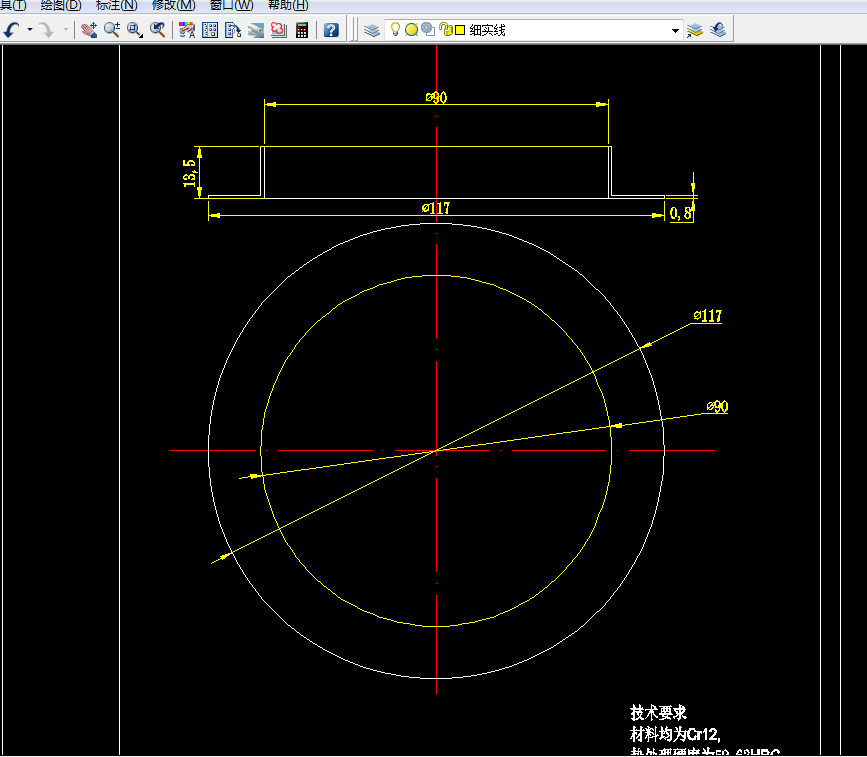
Task: Click the text style settings icon
Action: pyautogui.click(x=184, y=29)
